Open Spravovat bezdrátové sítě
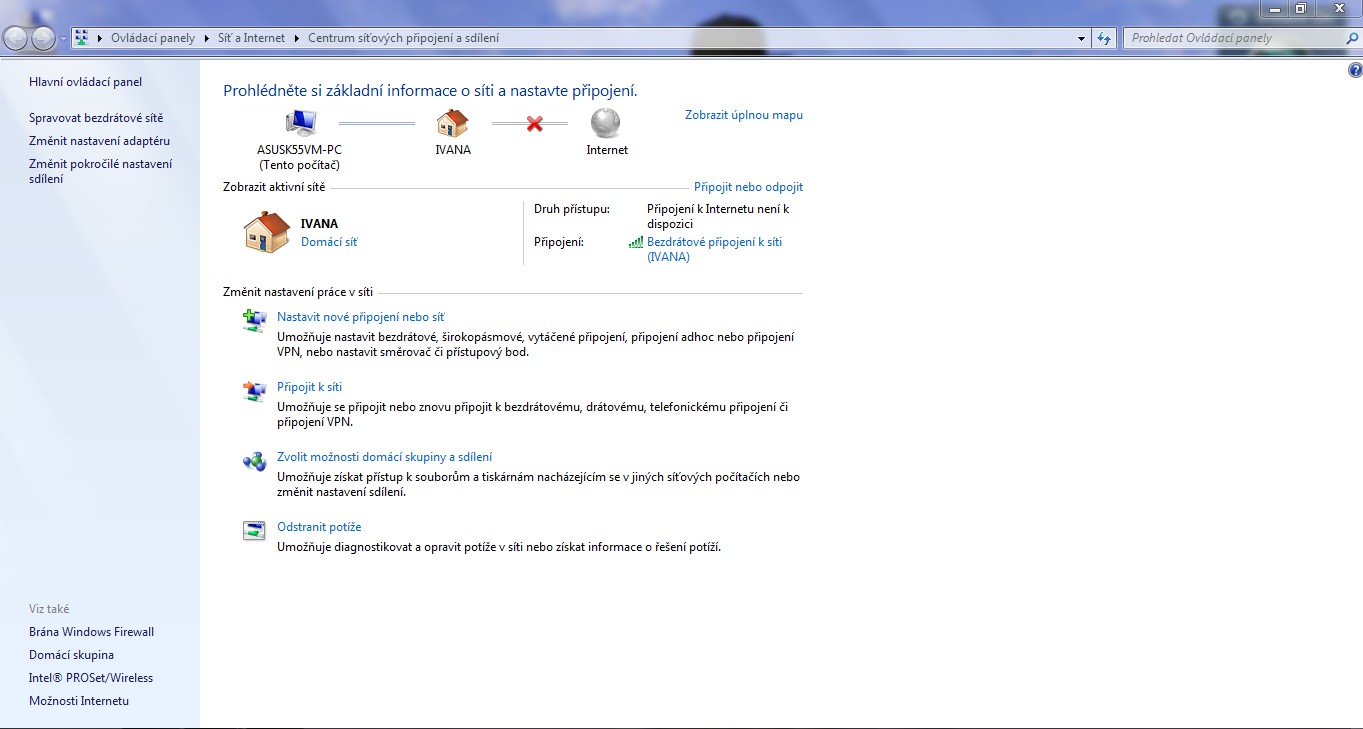 click(96, 118)
